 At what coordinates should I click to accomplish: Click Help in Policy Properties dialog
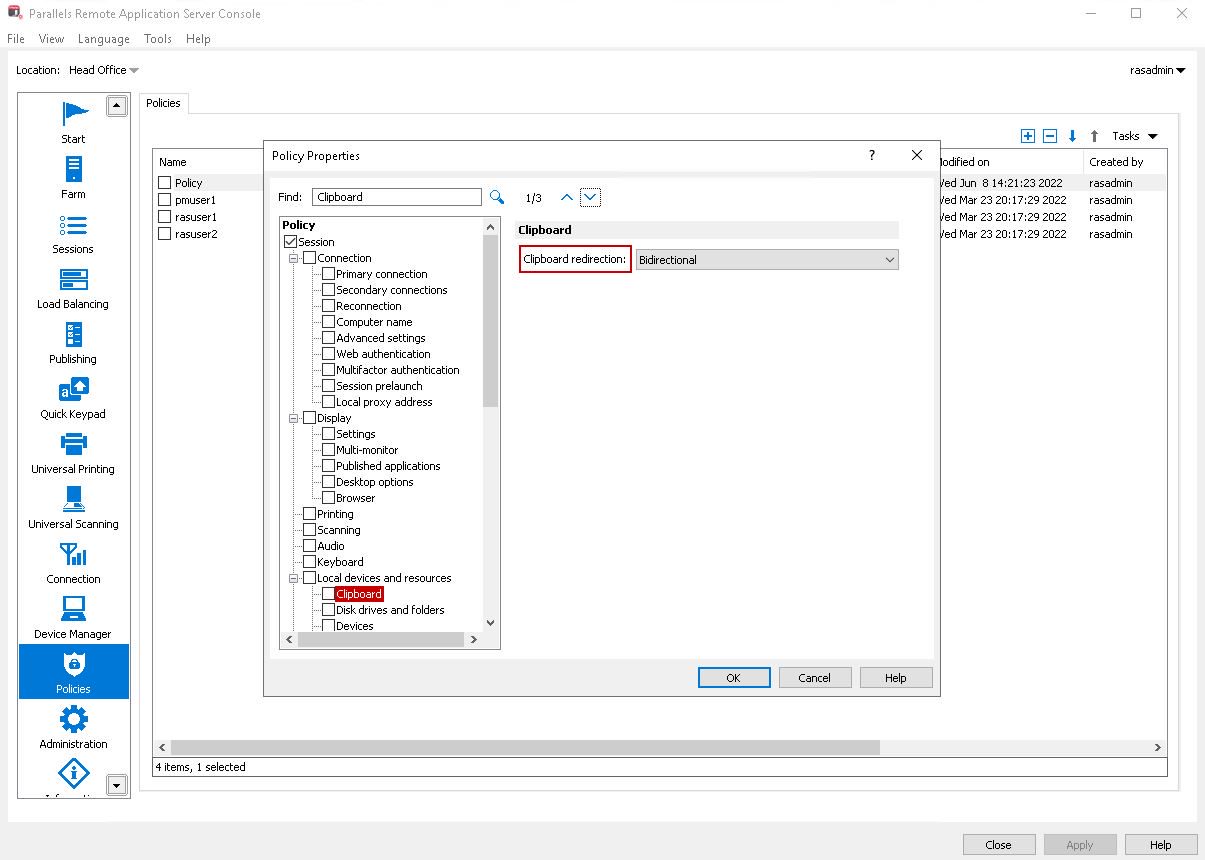896,678
